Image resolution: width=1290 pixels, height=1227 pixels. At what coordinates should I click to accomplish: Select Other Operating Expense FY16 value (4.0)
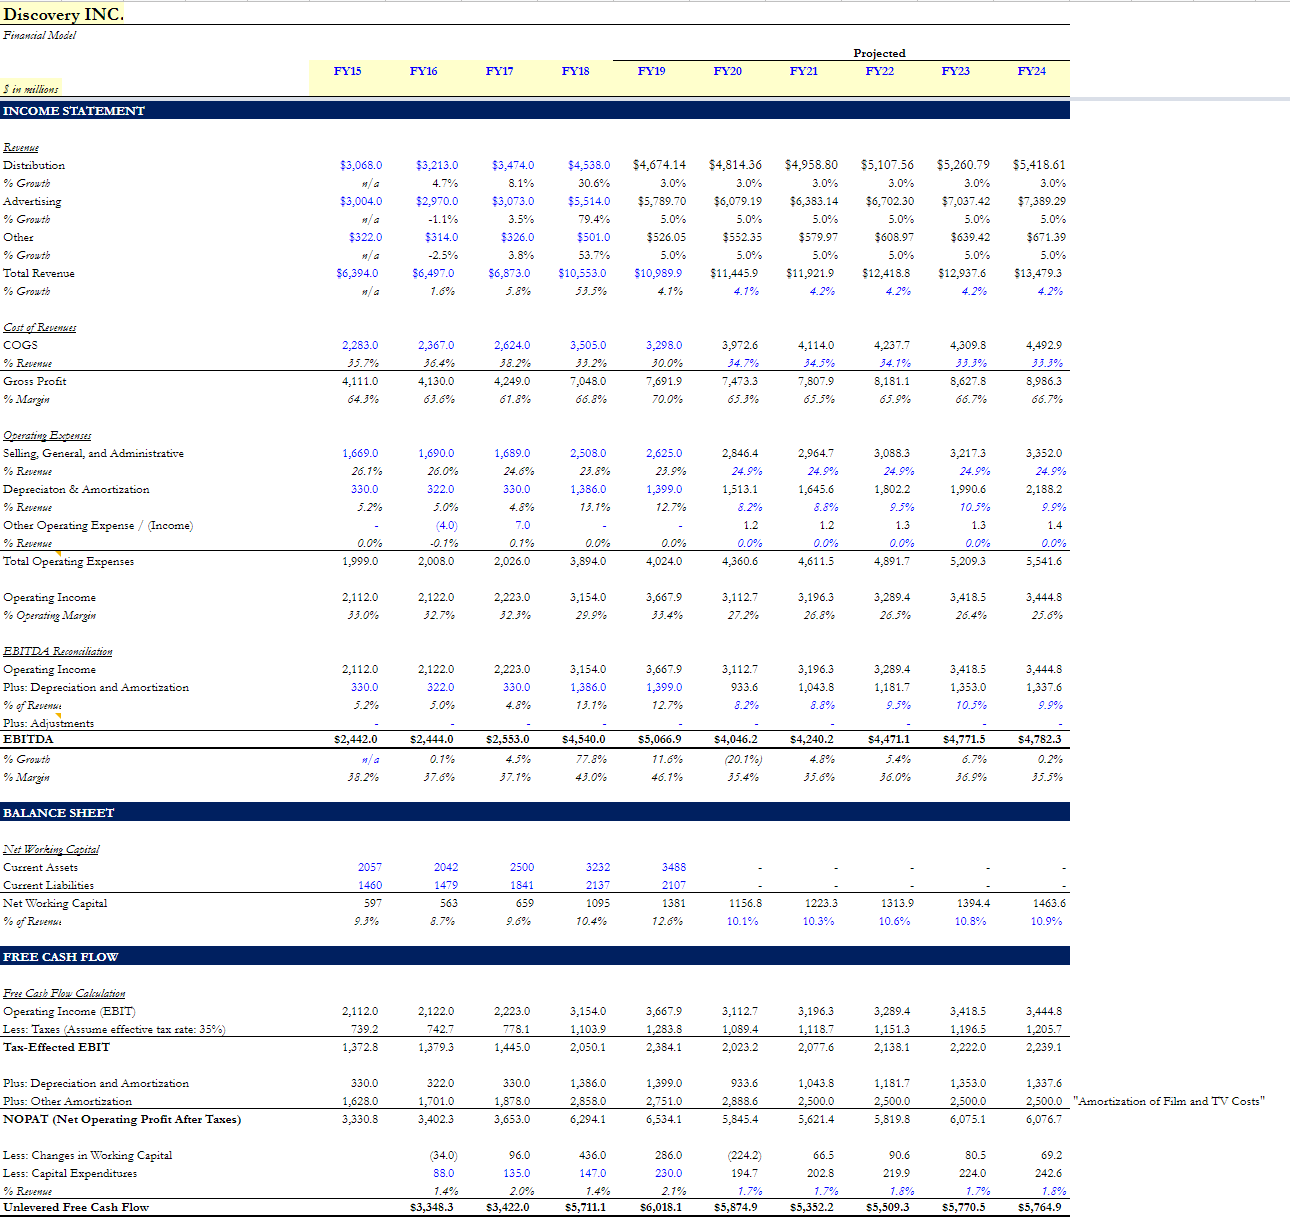tap(446, 525)
